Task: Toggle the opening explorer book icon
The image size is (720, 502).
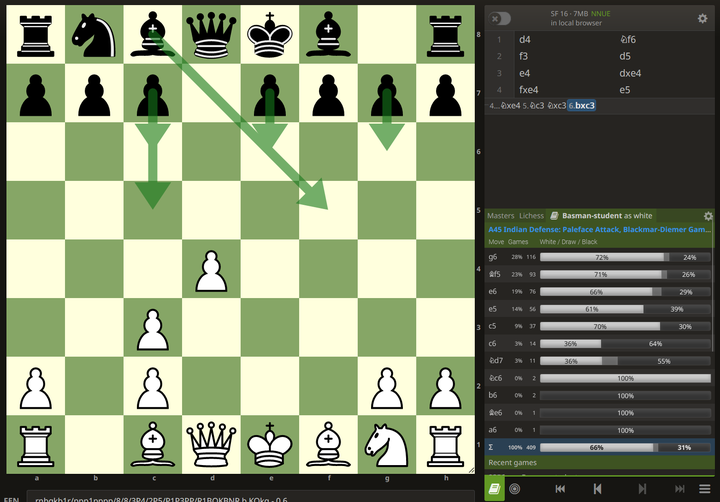Action: 494,488
